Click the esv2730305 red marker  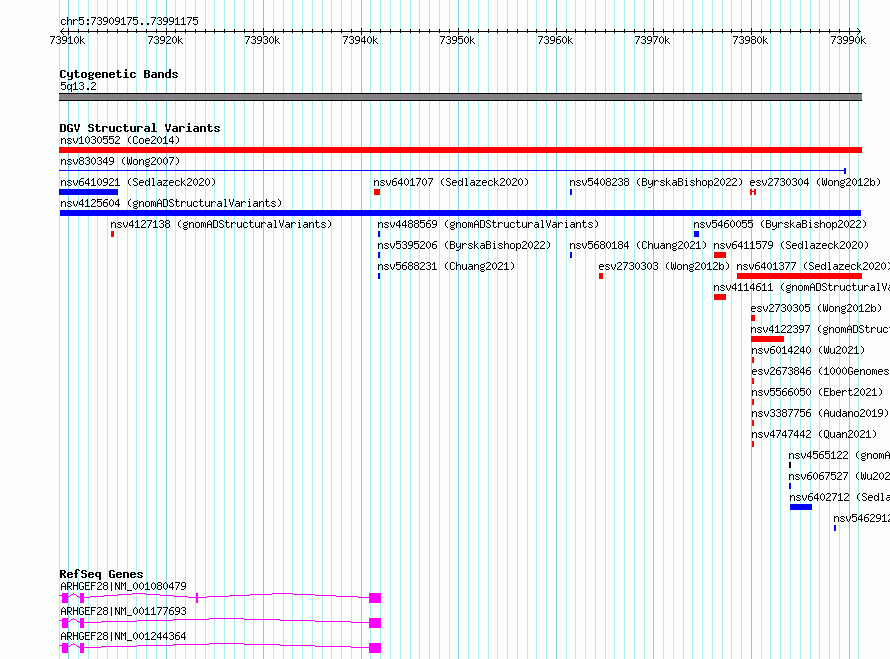753,318
